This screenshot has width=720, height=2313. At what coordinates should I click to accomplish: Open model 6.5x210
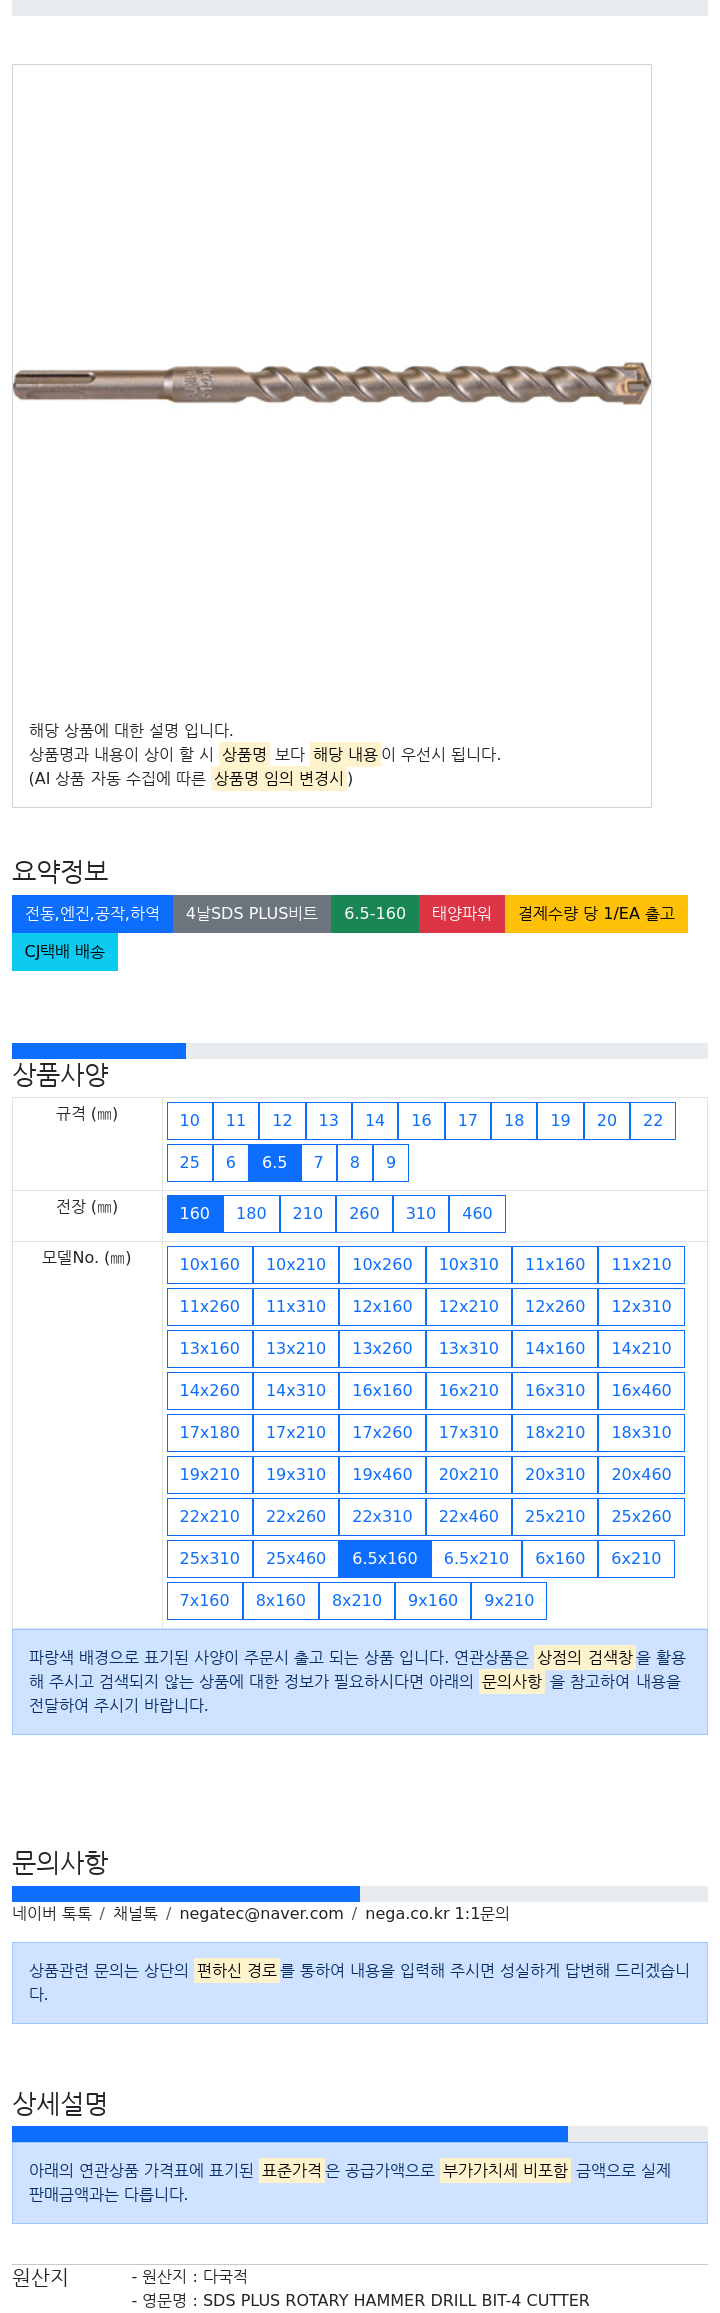click(x=476, y=1559)
